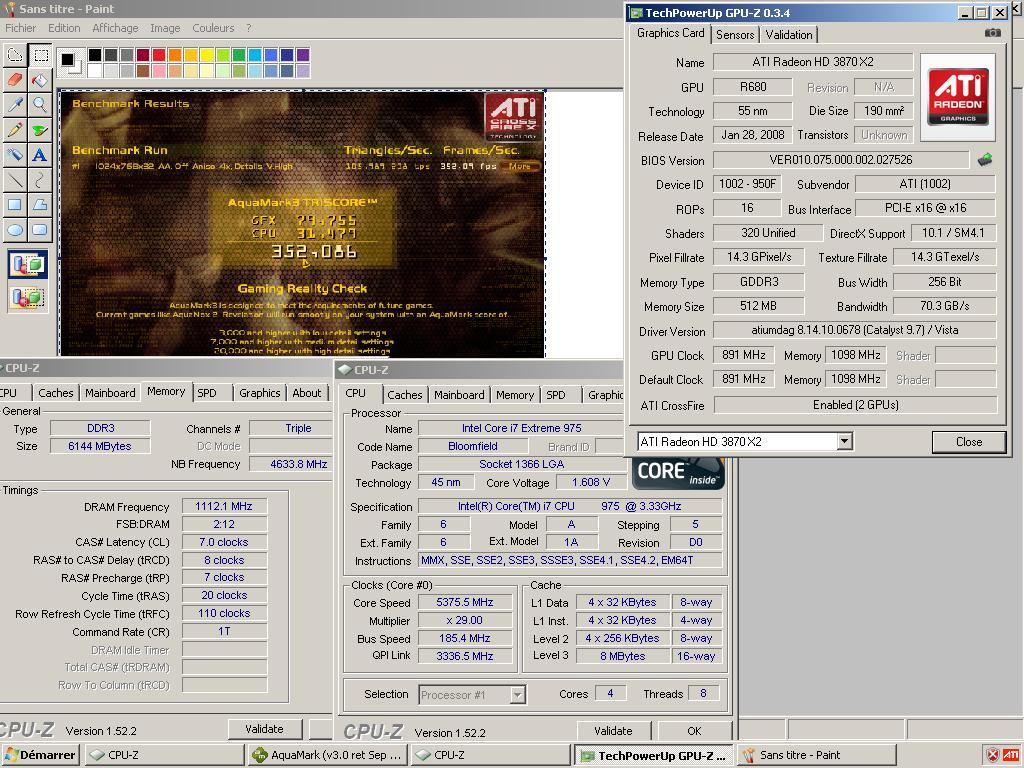Viewport: 1024px width, 768px height.
Task: Enable opaque selection mode in Paint
Action: pyautogui.click(x=27, y=265)
